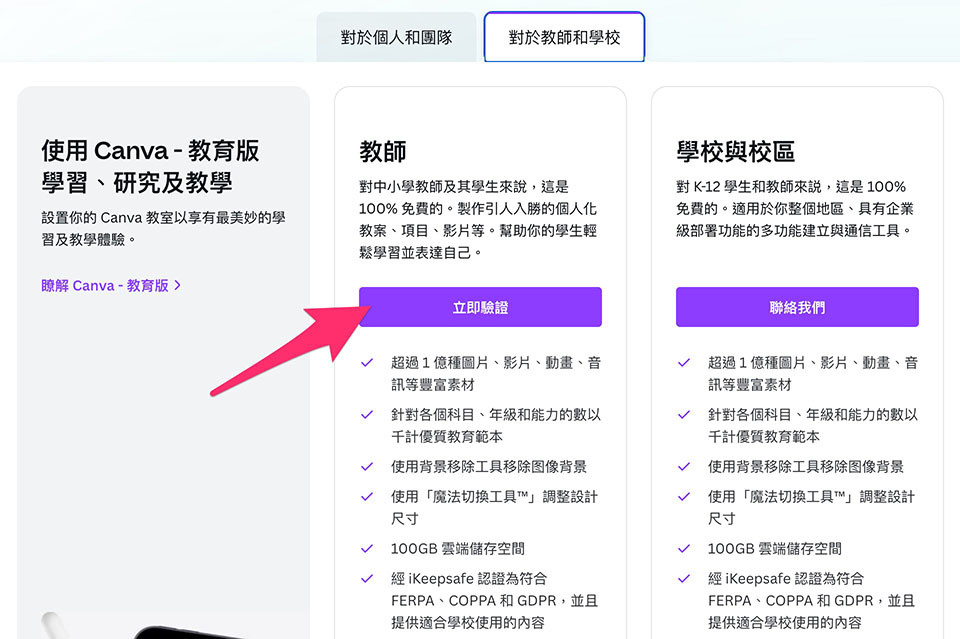Click checkmark beside 100GB 雲端儲存空間 in 學校與校區 card
The image size is (960, 639).
click(684, 549)
